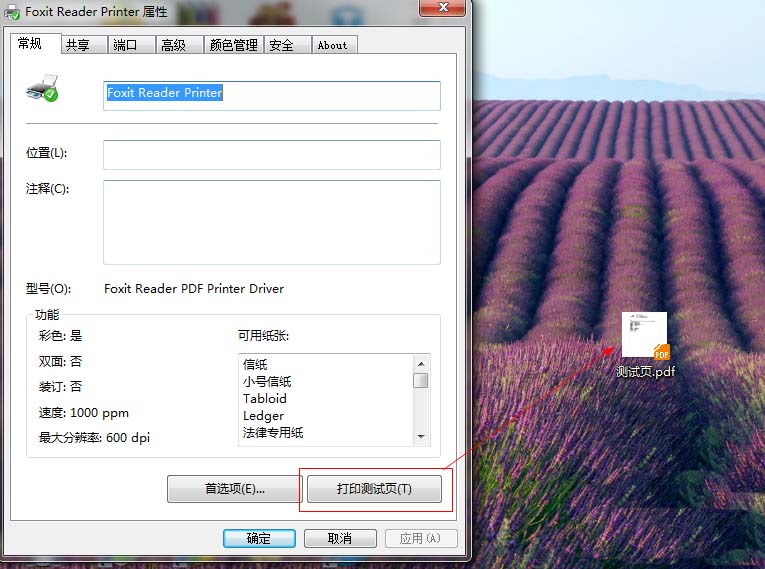Screen dimensions: 765x569
Task: Click the 速度: 1000 ppm text
Action: [83, 413]
